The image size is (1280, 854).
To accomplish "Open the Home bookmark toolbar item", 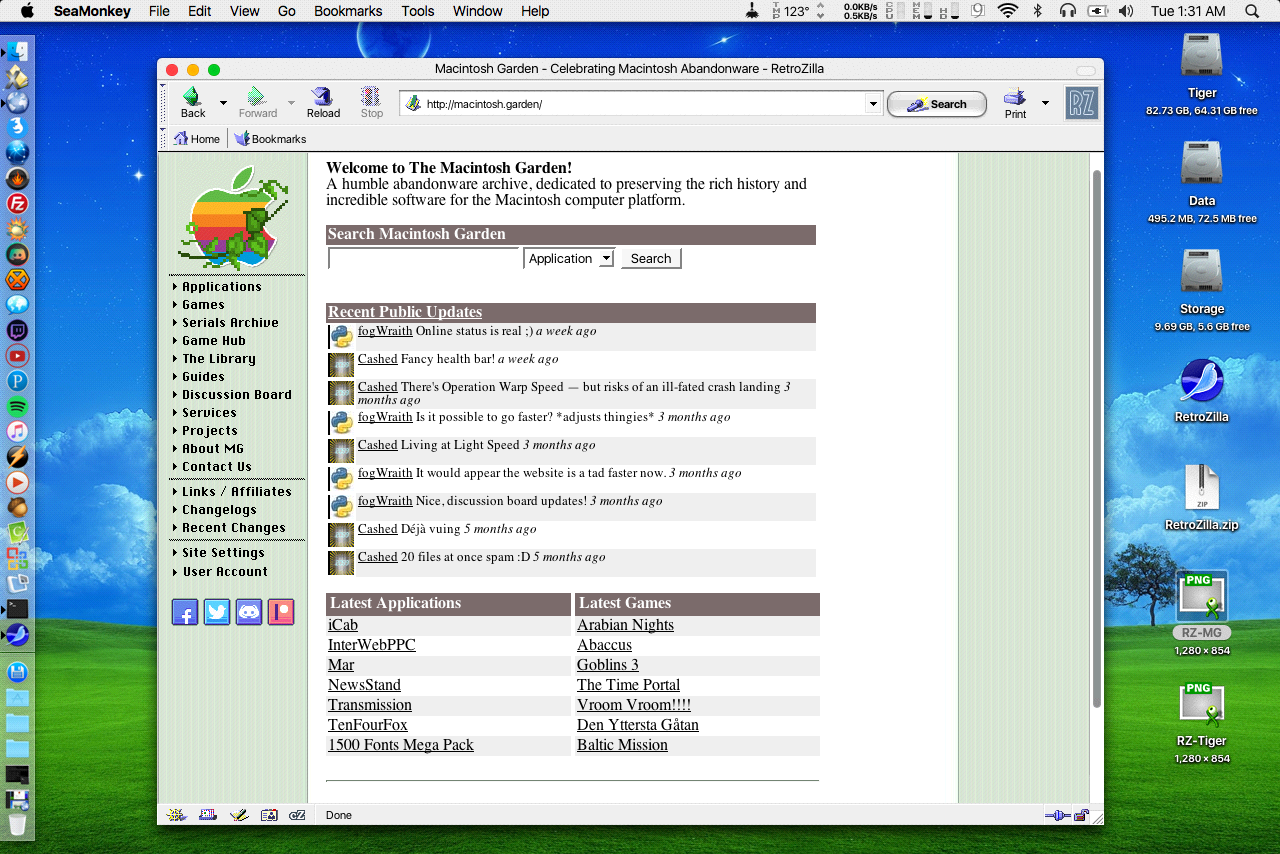I will click(x=196, y=139).
